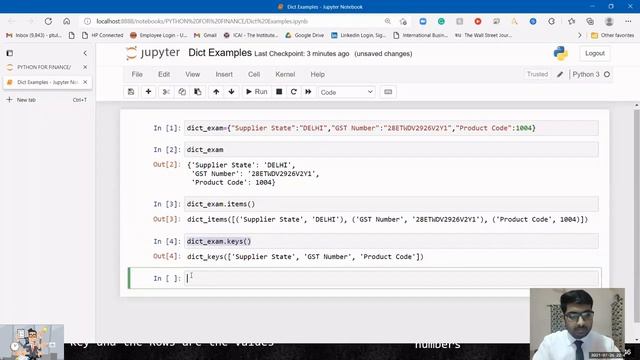Open the File menu

click(x=137, y=74)
